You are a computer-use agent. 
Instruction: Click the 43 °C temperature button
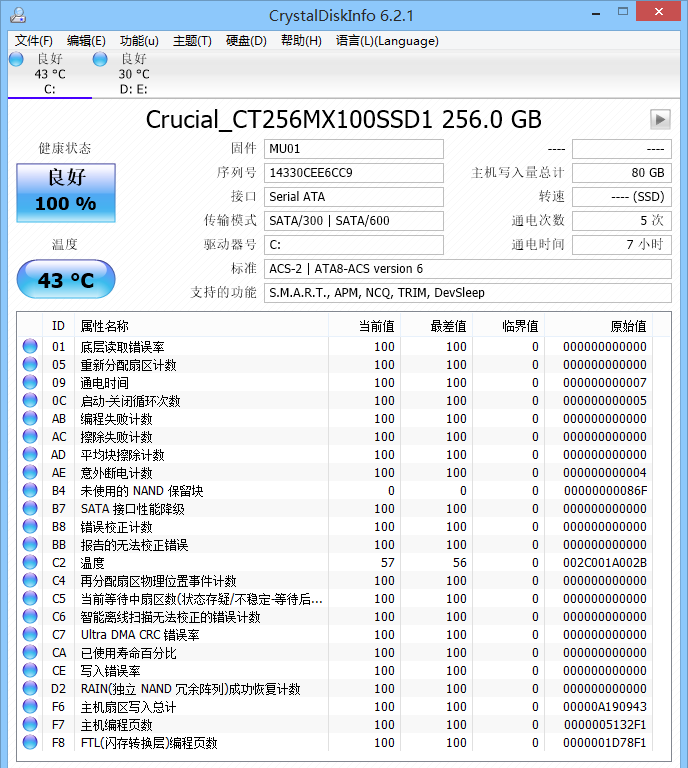click(x=66, y=279)
